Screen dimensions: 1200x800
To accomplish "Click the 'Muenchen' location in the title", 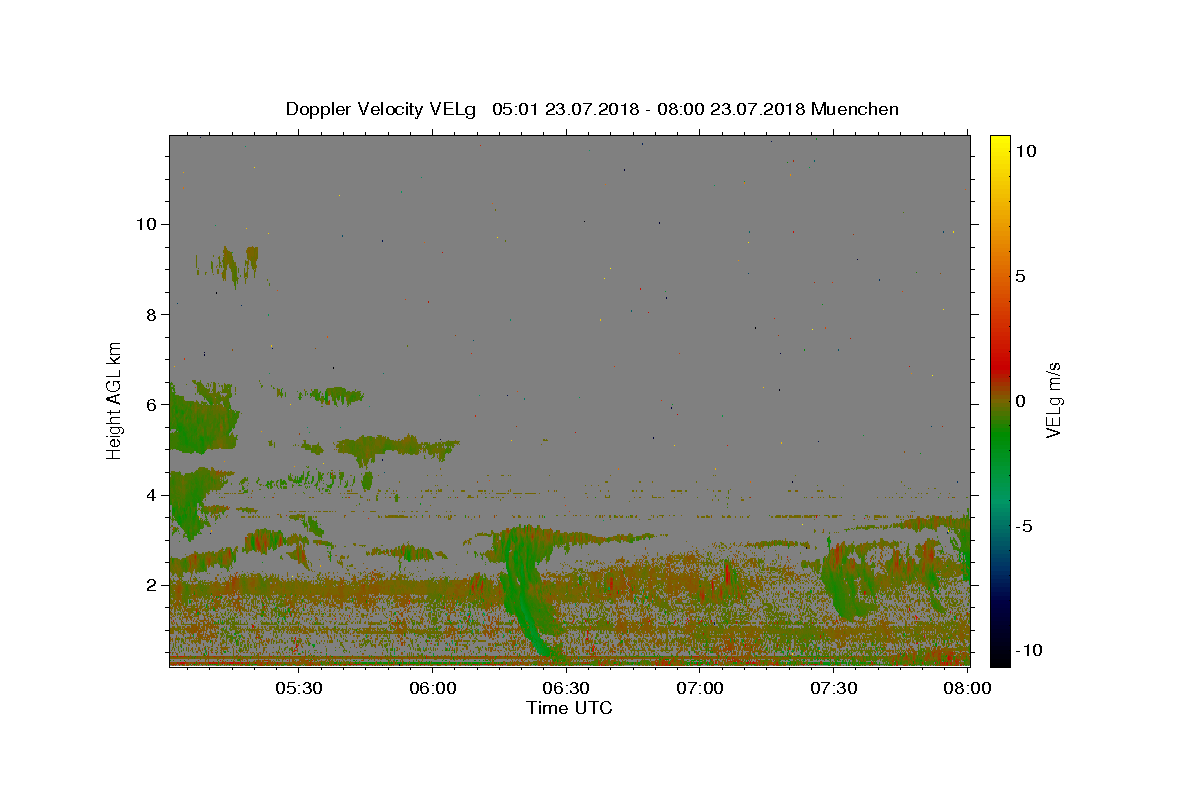I will pos(855,109).
